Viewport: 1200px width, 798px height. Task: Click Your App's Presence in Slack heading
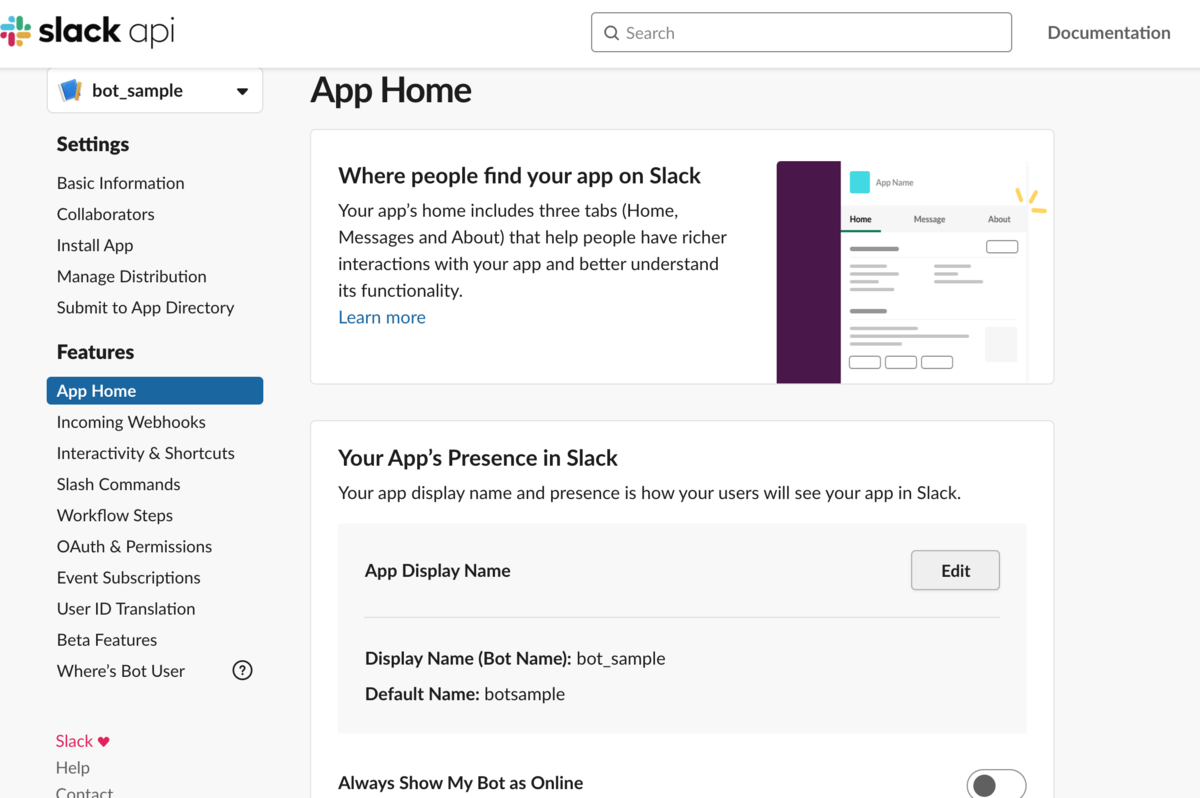pyautogui.click(x=478, y=458)
